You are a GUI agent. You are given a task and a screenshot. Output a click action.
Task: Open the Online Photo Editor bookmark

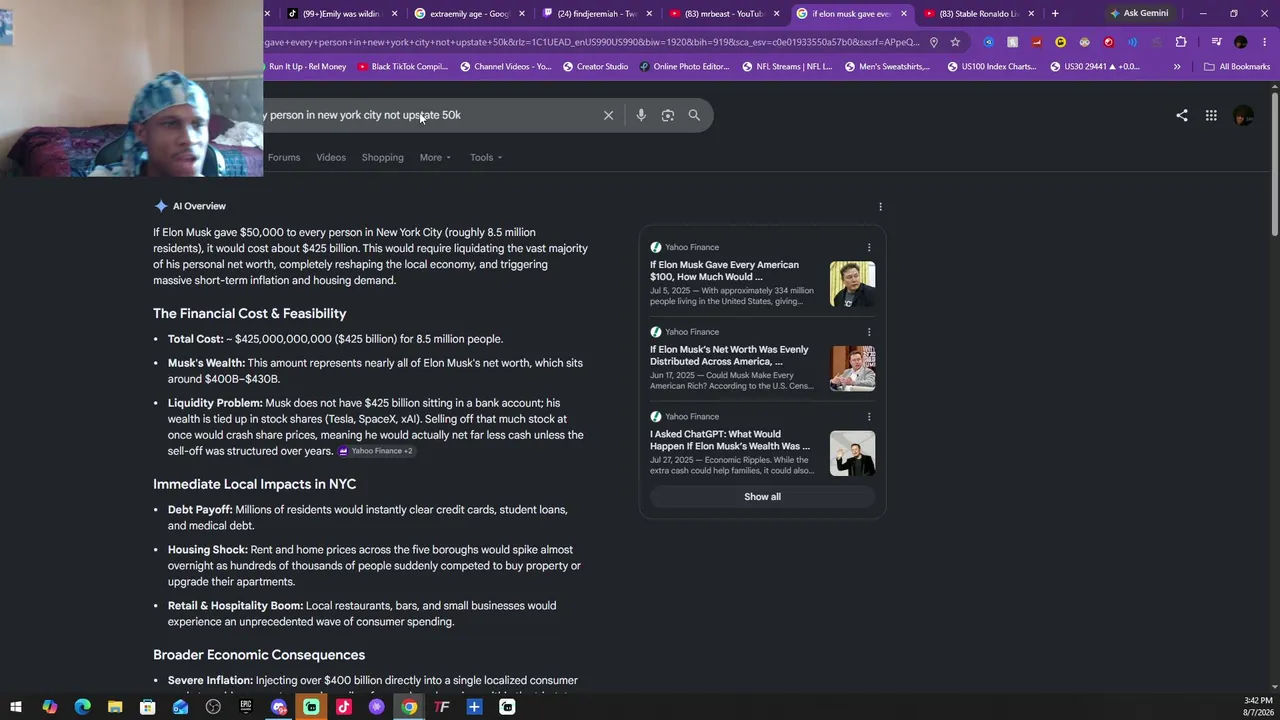[x=684, y=67]
